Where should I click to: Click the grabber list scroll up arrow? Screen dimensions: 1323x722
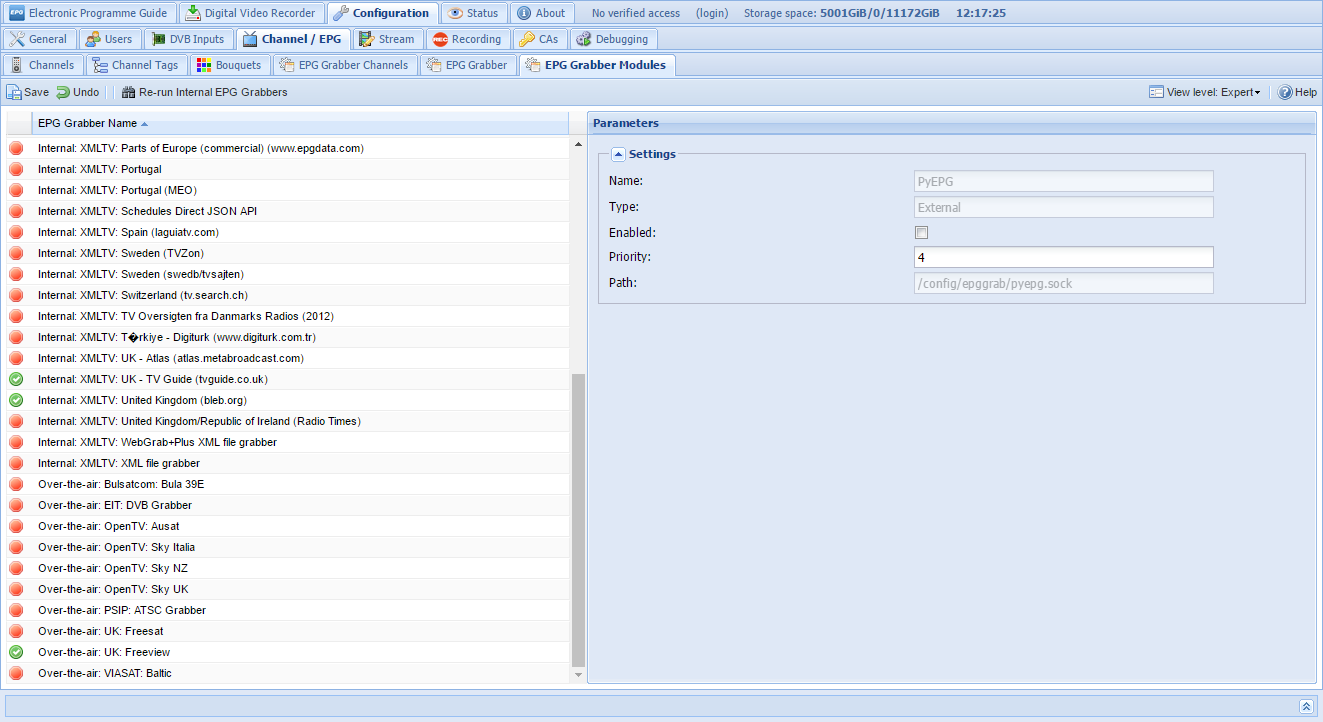(x=578, y=144)
